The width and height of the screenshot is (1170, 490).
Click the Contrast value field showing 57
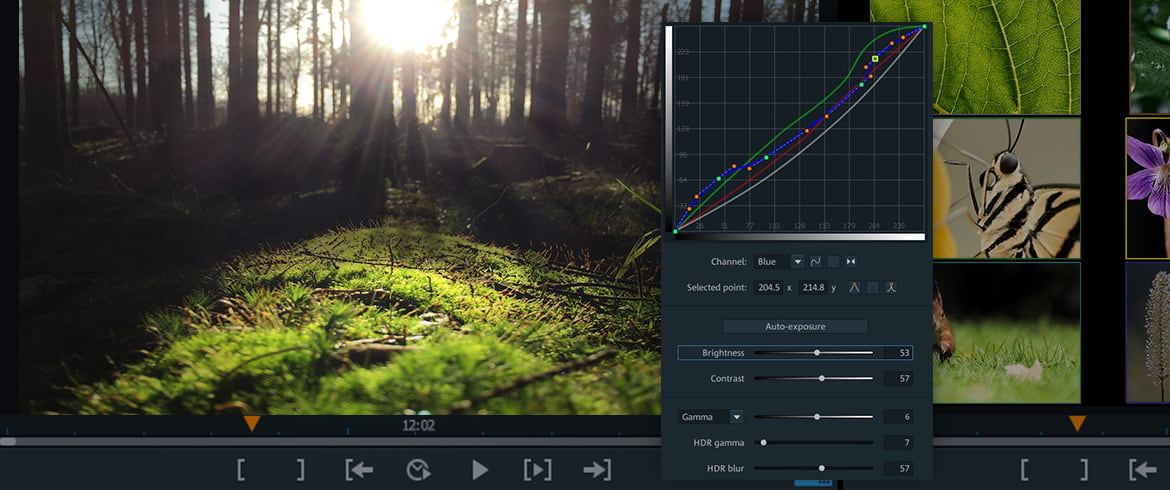(897, 379)
